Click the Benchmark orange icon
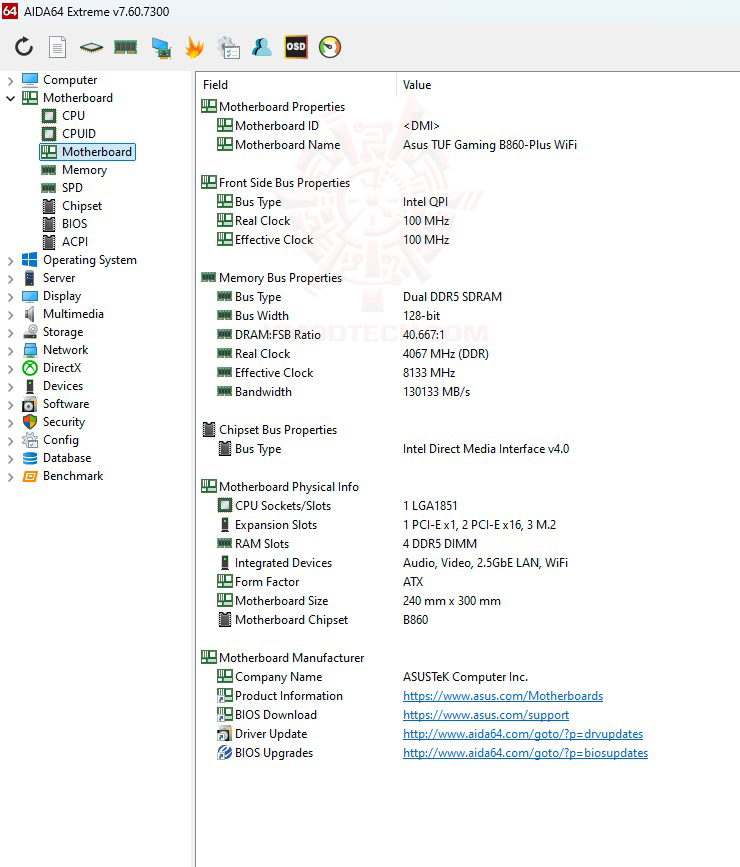 pyautogui.click(x=30, y=476)
